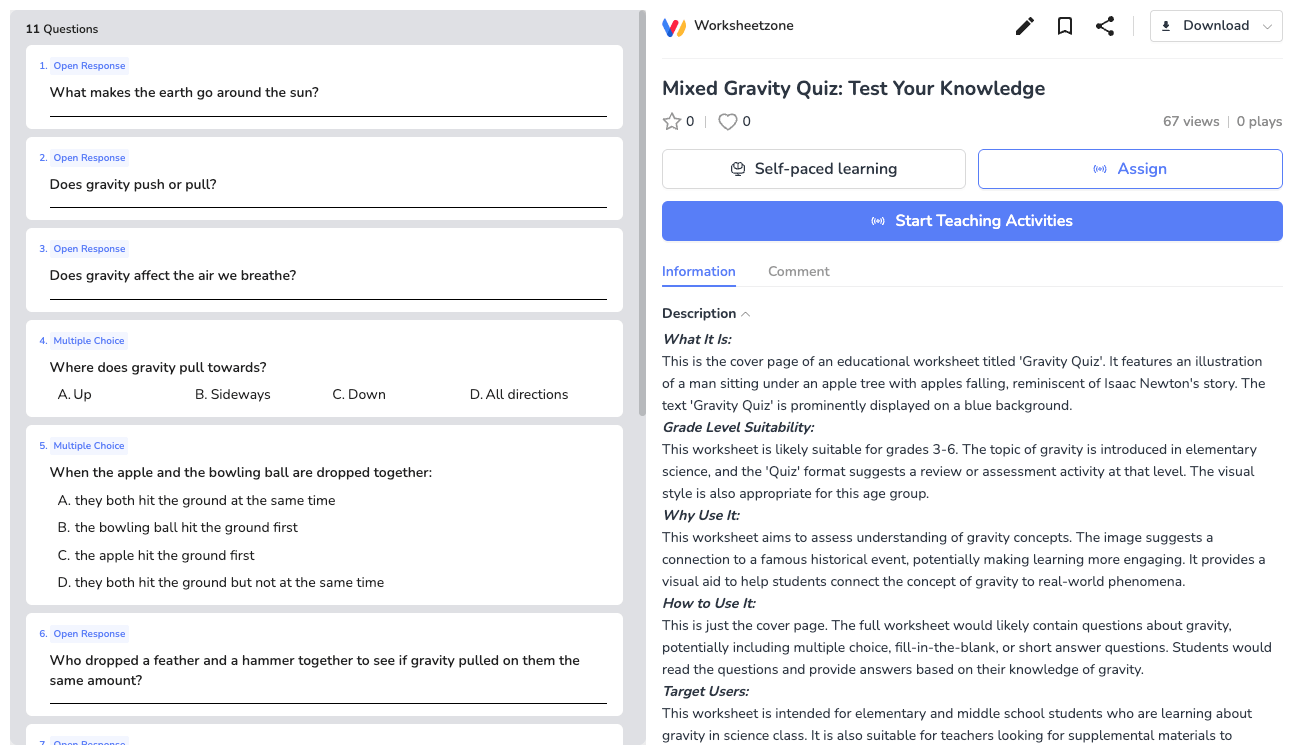Click the edit pencil icon

coord(1024,26)
